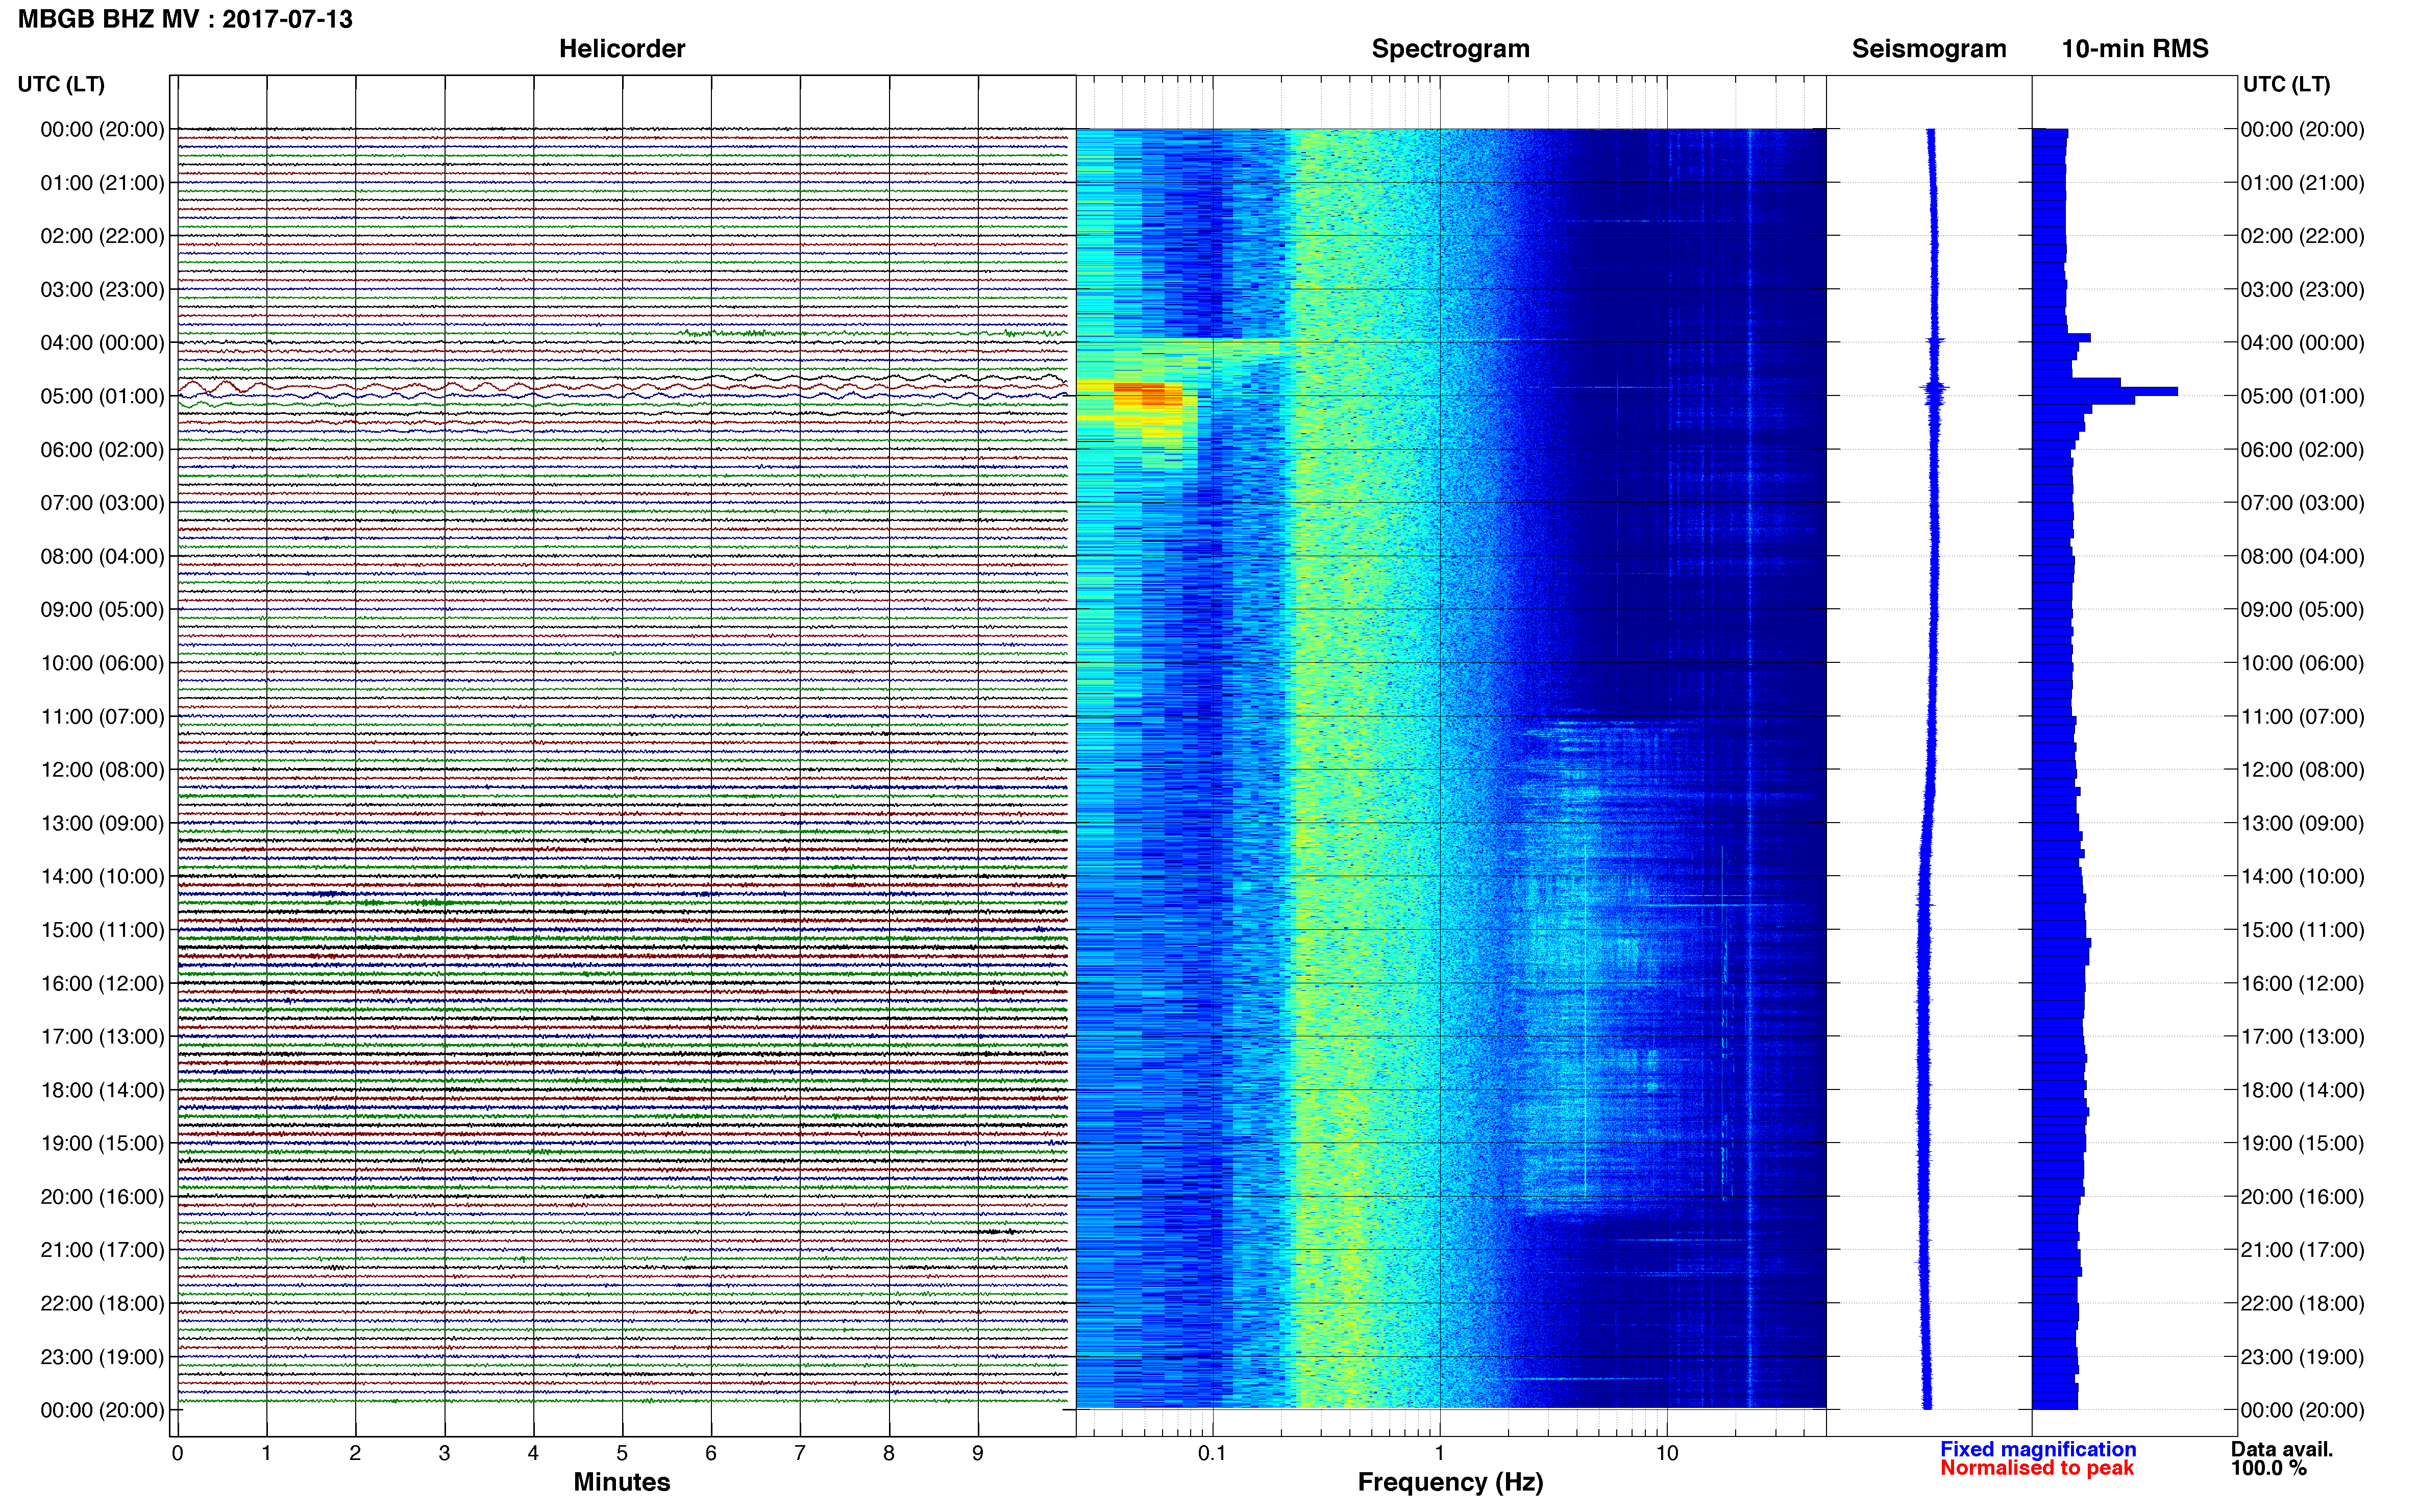Click right time label '12:00 (08:00)'
This screenshot has width=2419, height=1512.
click(x=2302, y=770)
